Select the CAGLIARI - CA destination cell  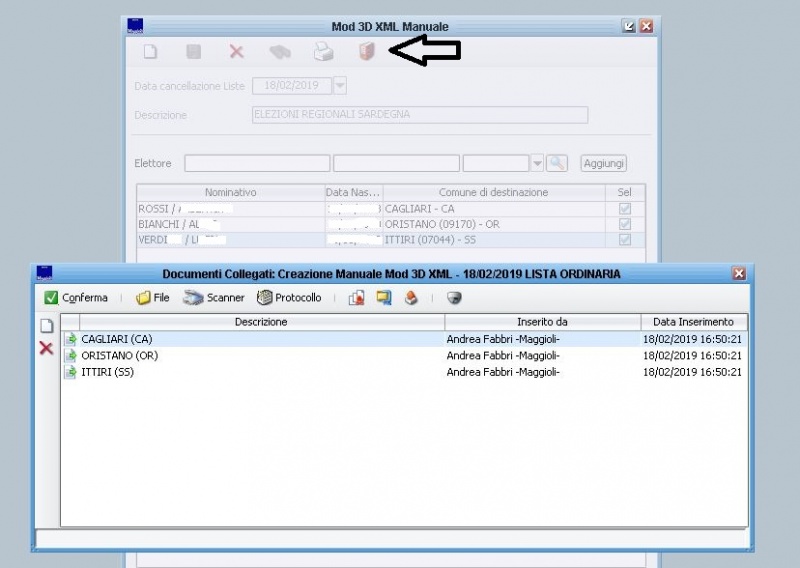click(x=494, y=209)
